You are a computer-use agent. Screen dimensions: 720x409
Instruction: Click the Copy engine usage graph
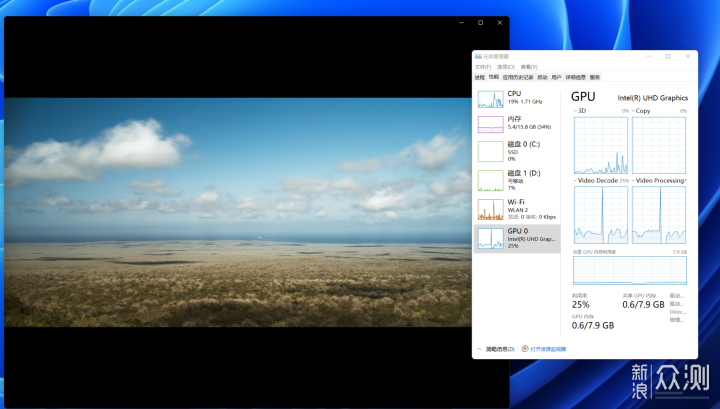[659, 145]
